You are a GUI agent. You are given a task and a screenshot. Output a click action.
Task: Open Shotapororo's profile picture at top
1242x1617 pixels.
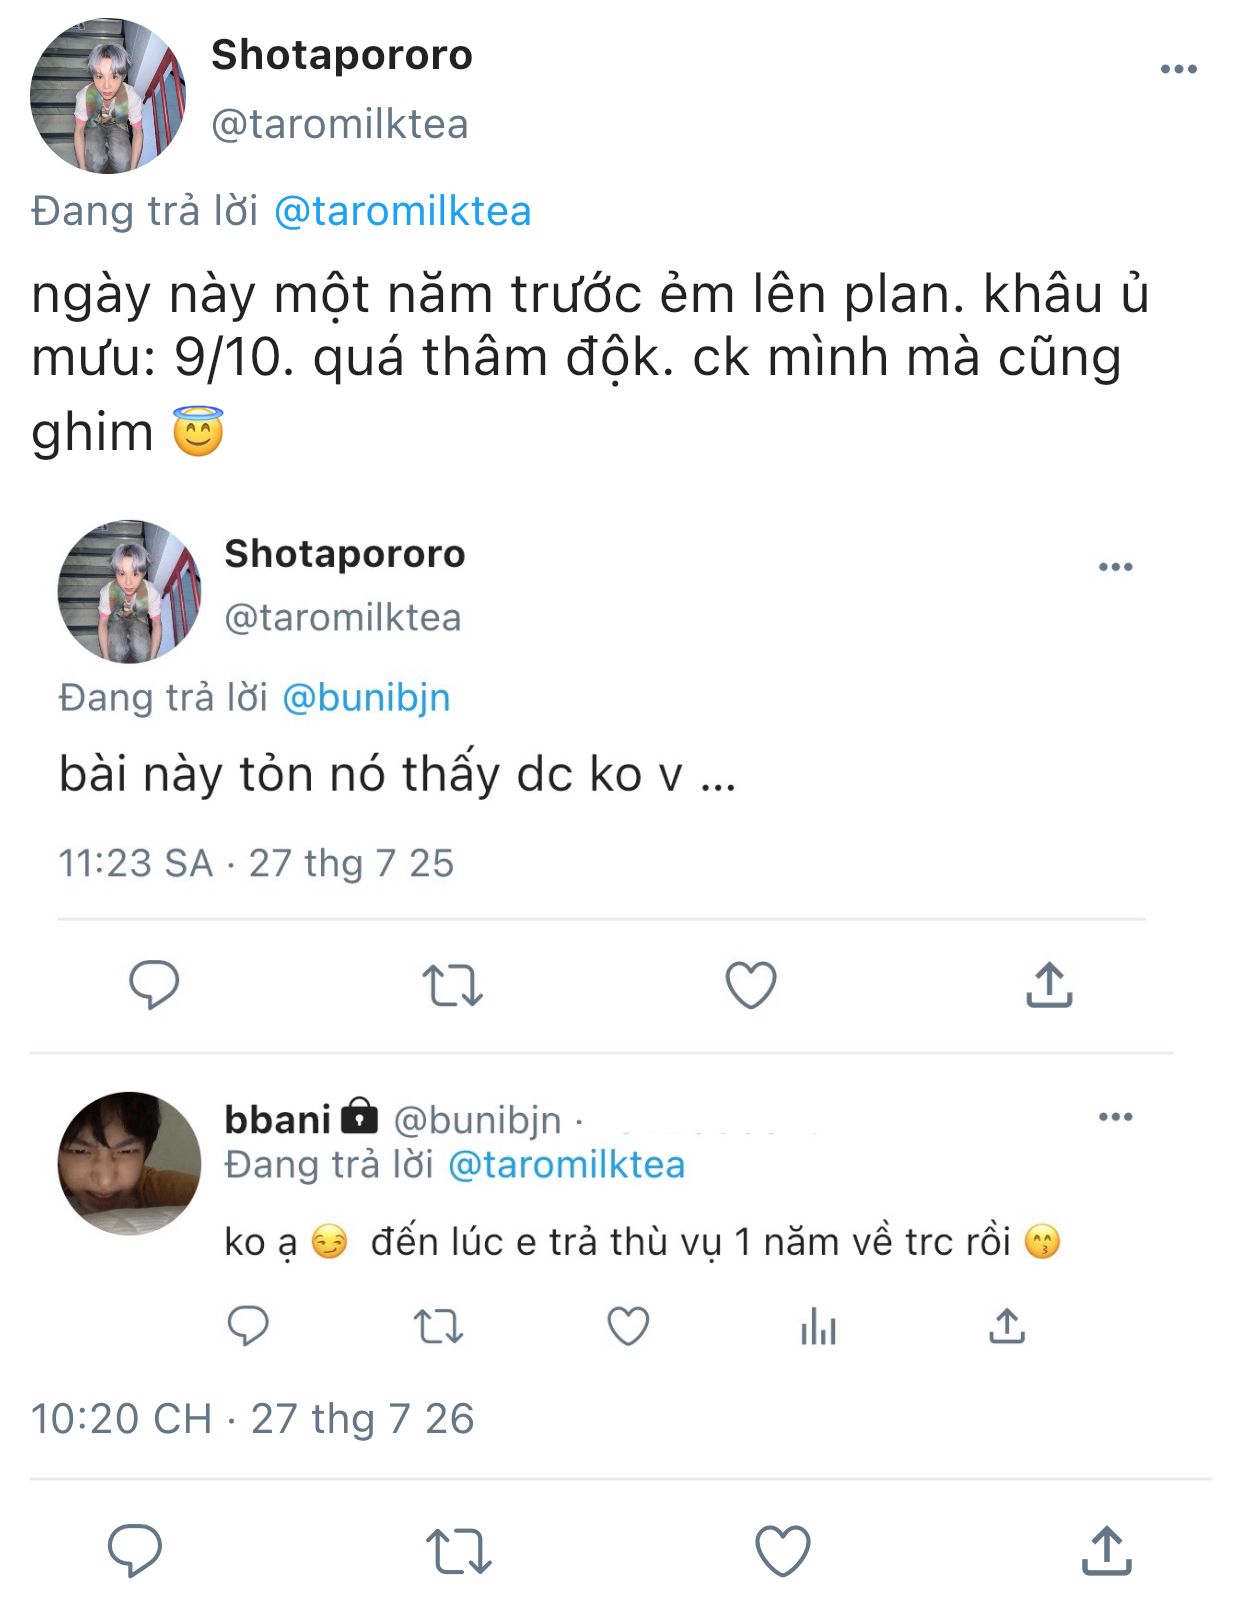[108, 96]
